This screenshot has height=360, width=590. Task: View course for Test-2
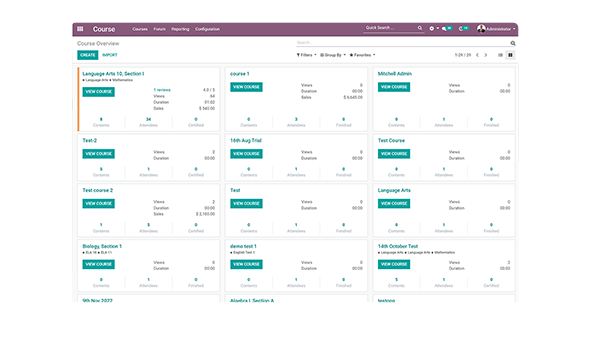pos(99,153)
